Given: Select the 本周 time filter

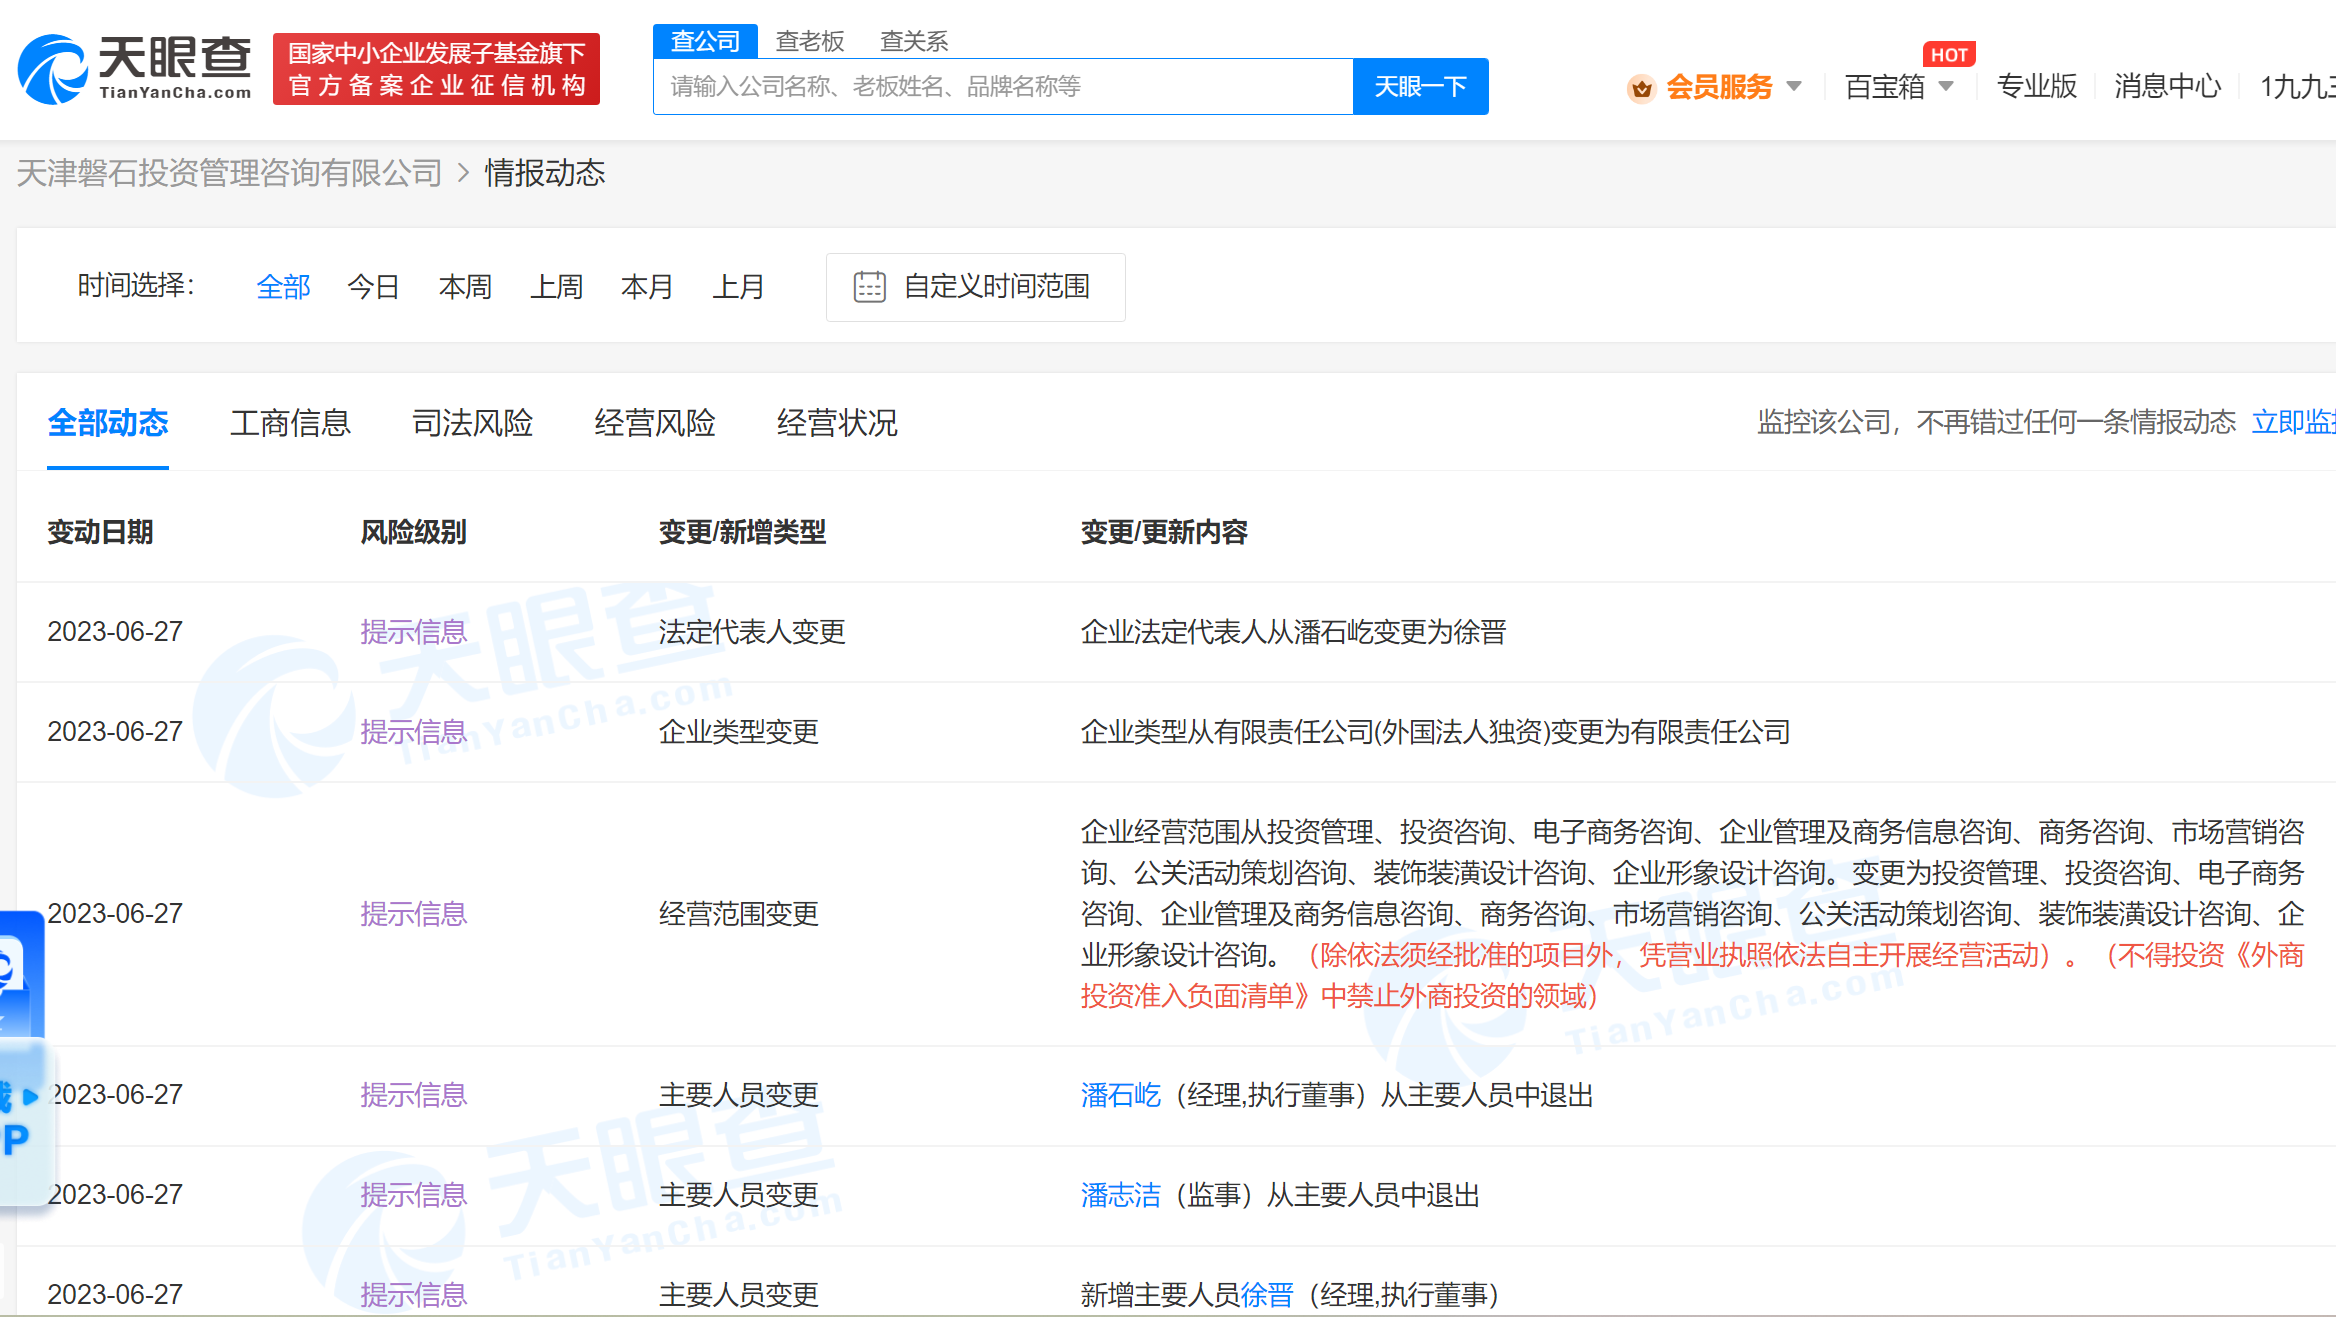Looking at the screenshot, I should [465, 287].
